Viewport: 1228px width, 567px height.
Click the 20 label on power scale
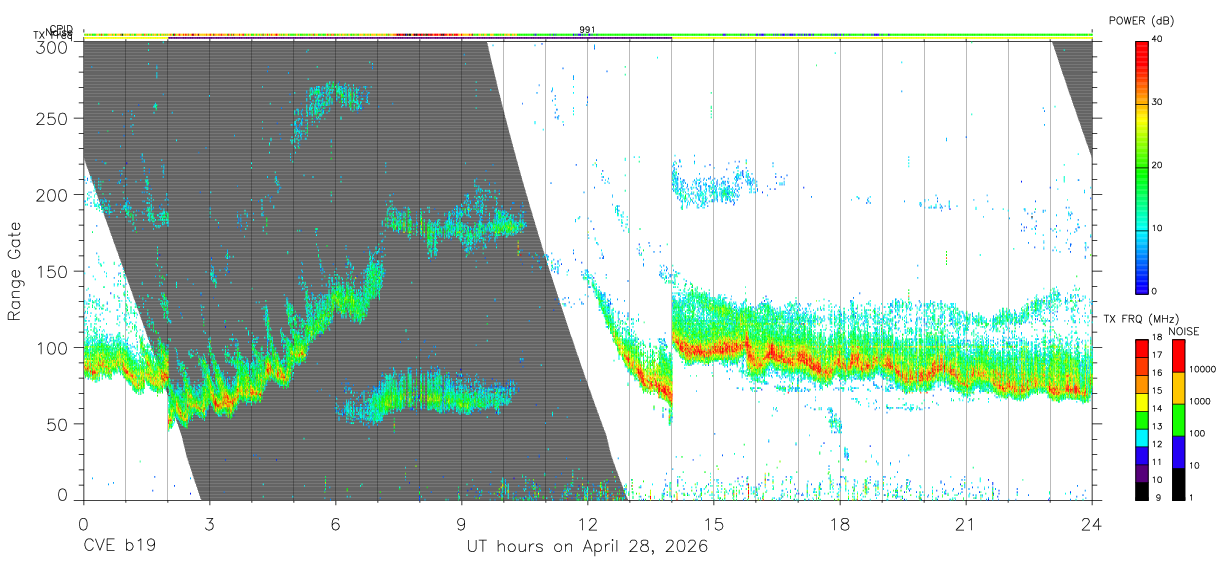coord(1158,166)
